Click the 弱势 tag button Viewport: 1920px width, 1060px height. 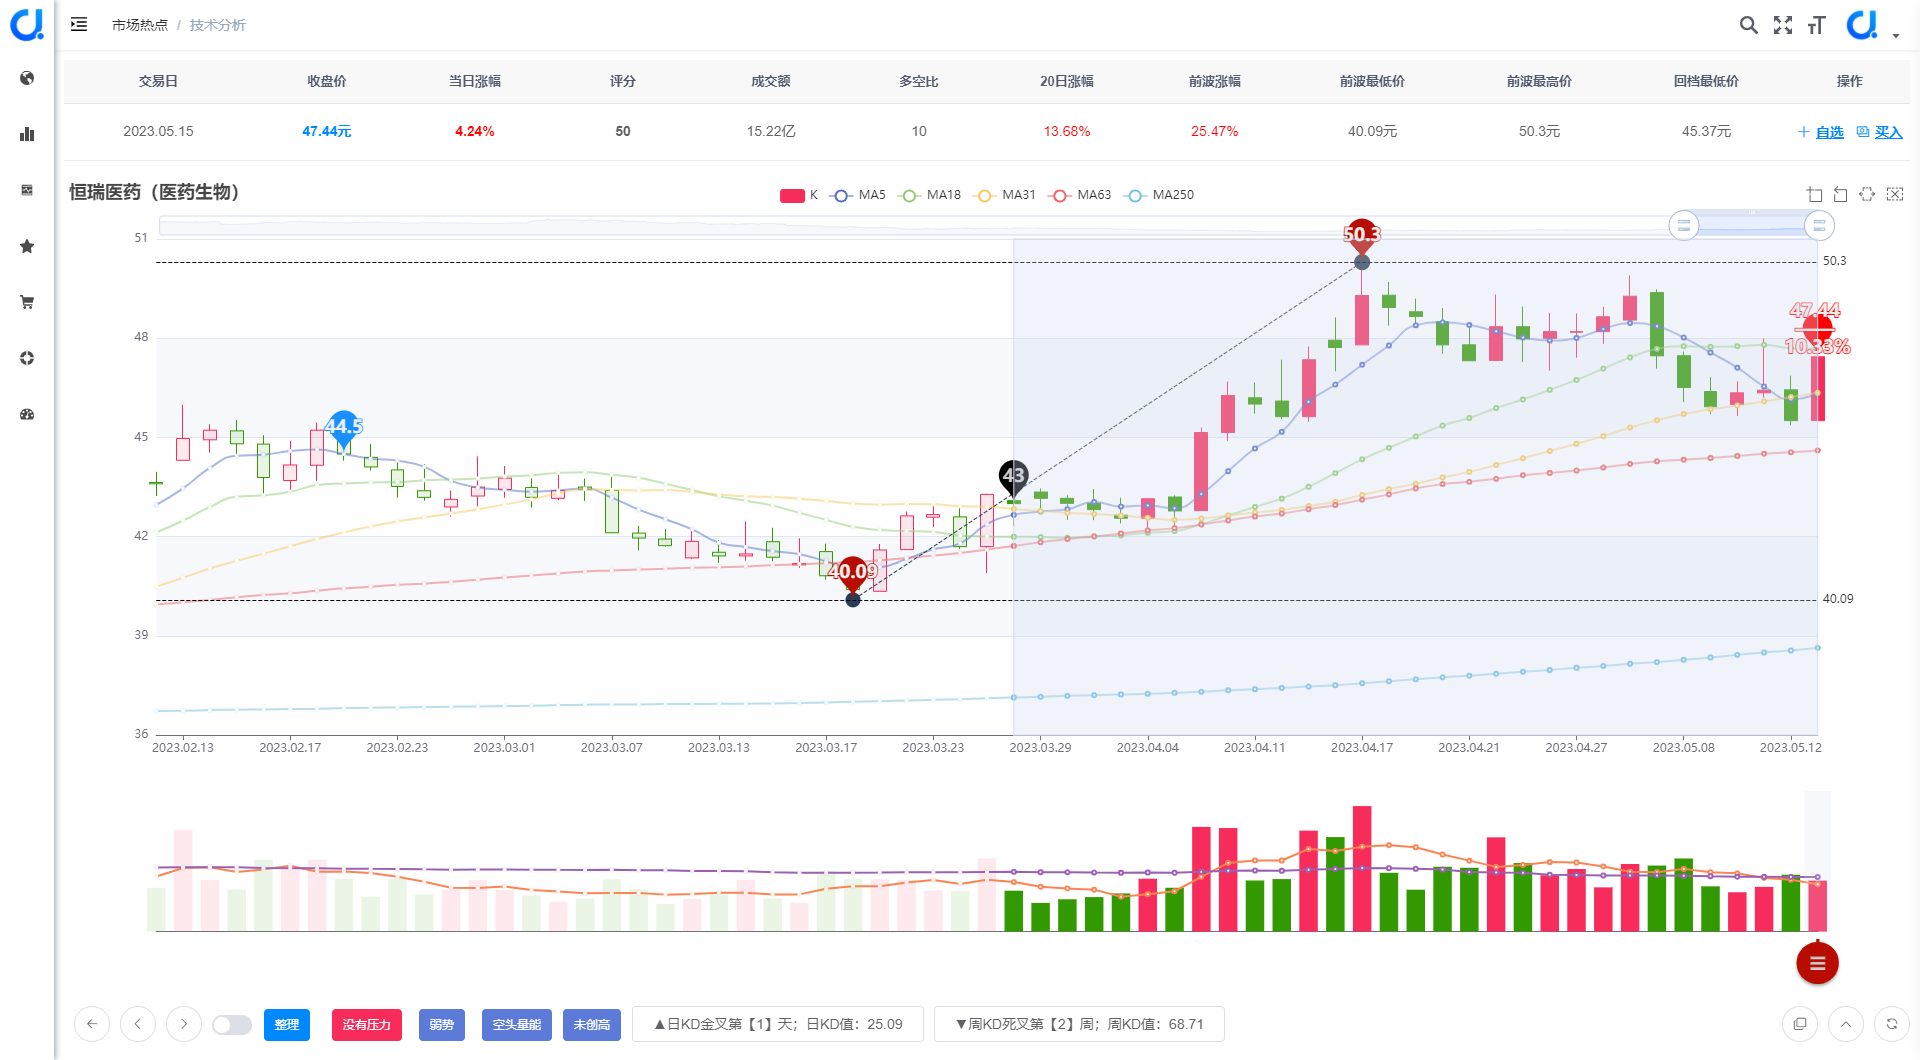(442, 1025)
